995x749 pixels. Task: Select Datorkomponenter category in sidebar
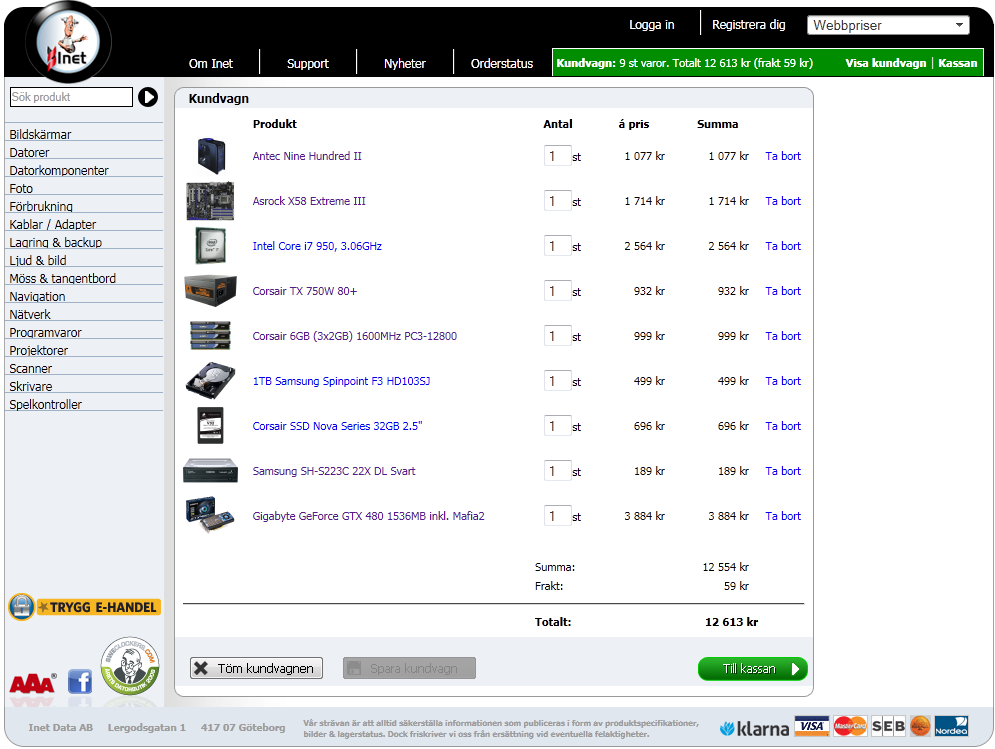59,171
